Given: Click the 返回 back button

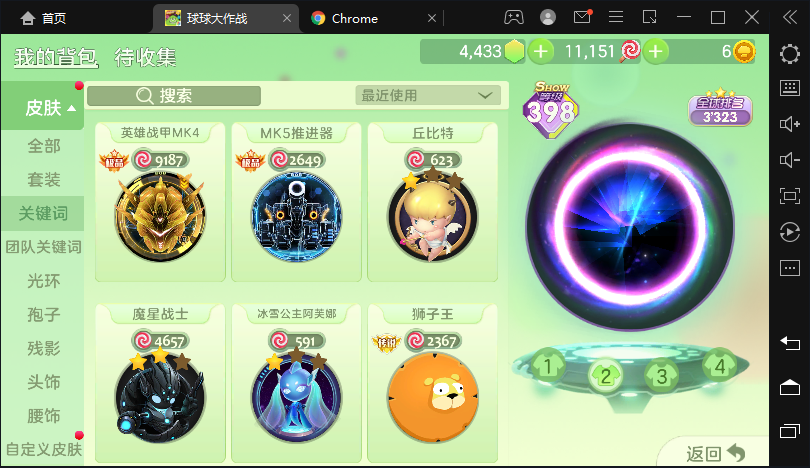Looking at the screenshot, I should (x=715, y=454).
